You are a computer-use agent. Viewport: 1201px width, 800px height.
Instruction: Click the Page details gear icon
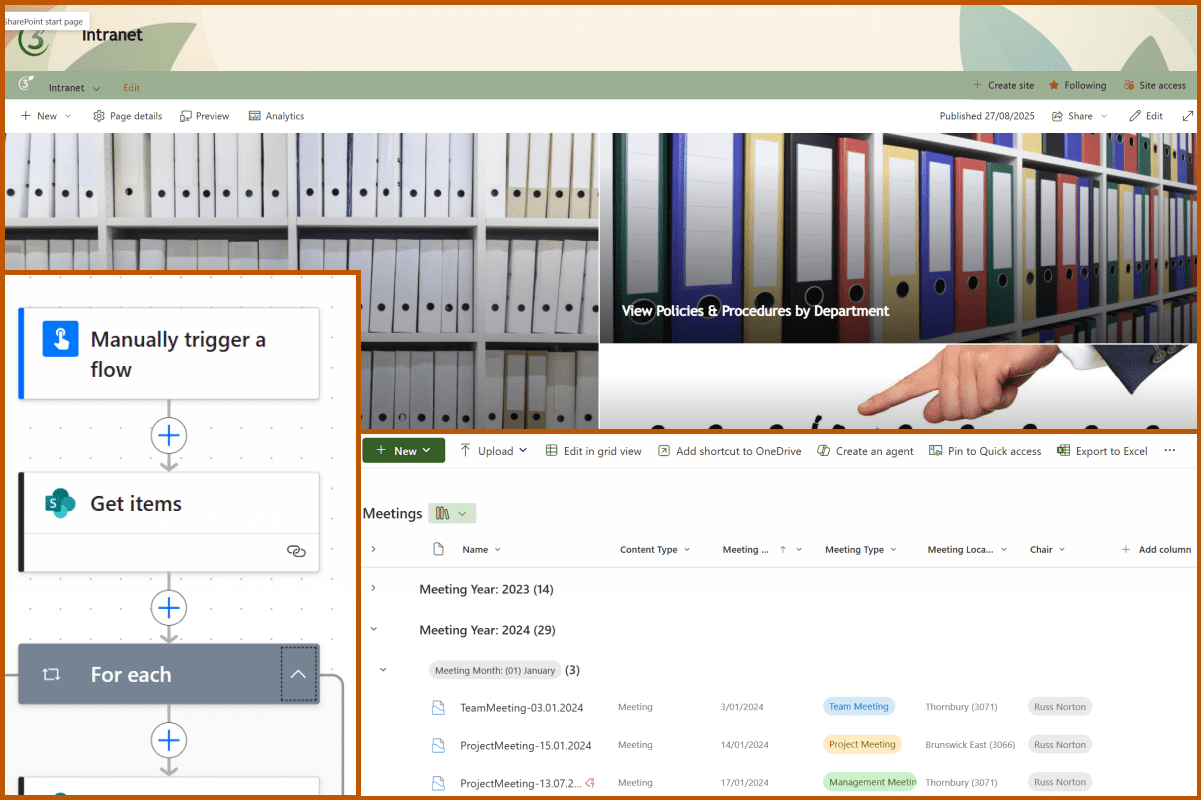click(x=99, y=116)
